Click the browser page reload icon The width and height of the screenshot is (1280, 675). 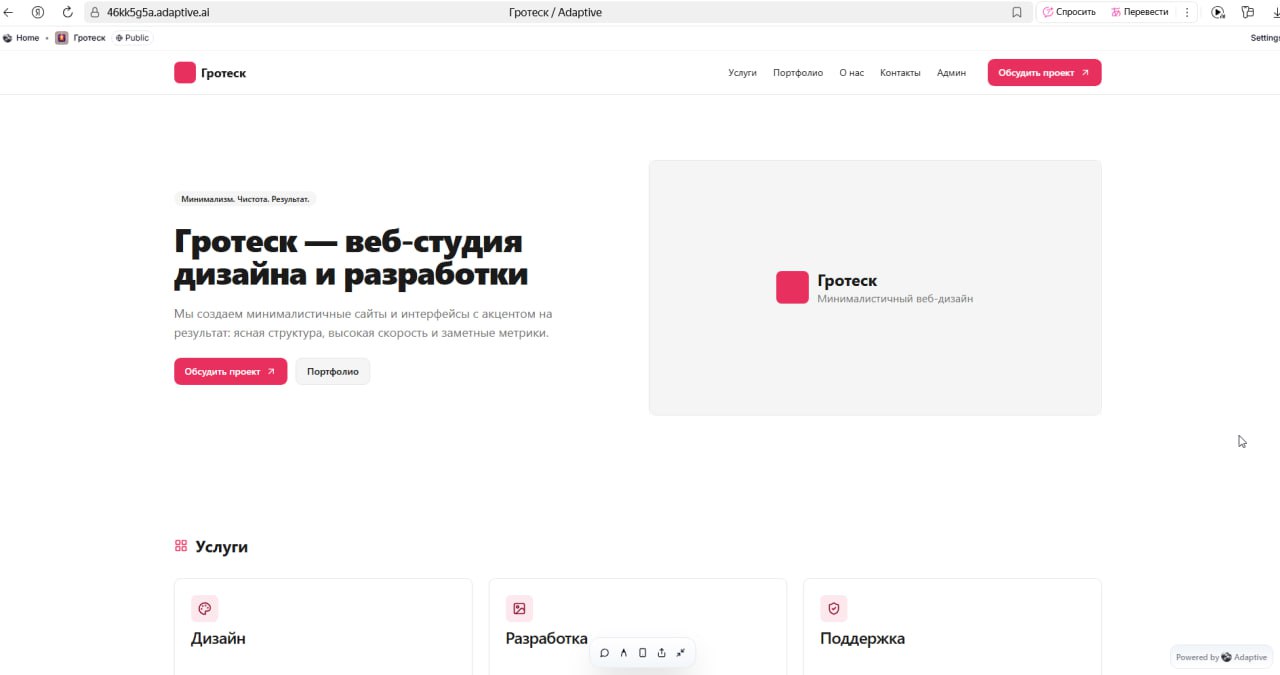pos(67,12)
